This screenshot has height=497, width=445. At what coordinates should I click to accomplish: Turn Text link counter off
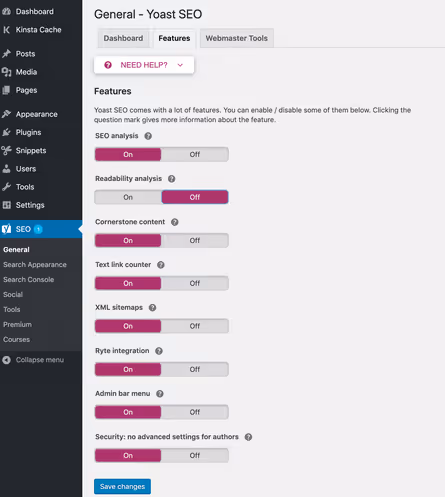195,283
